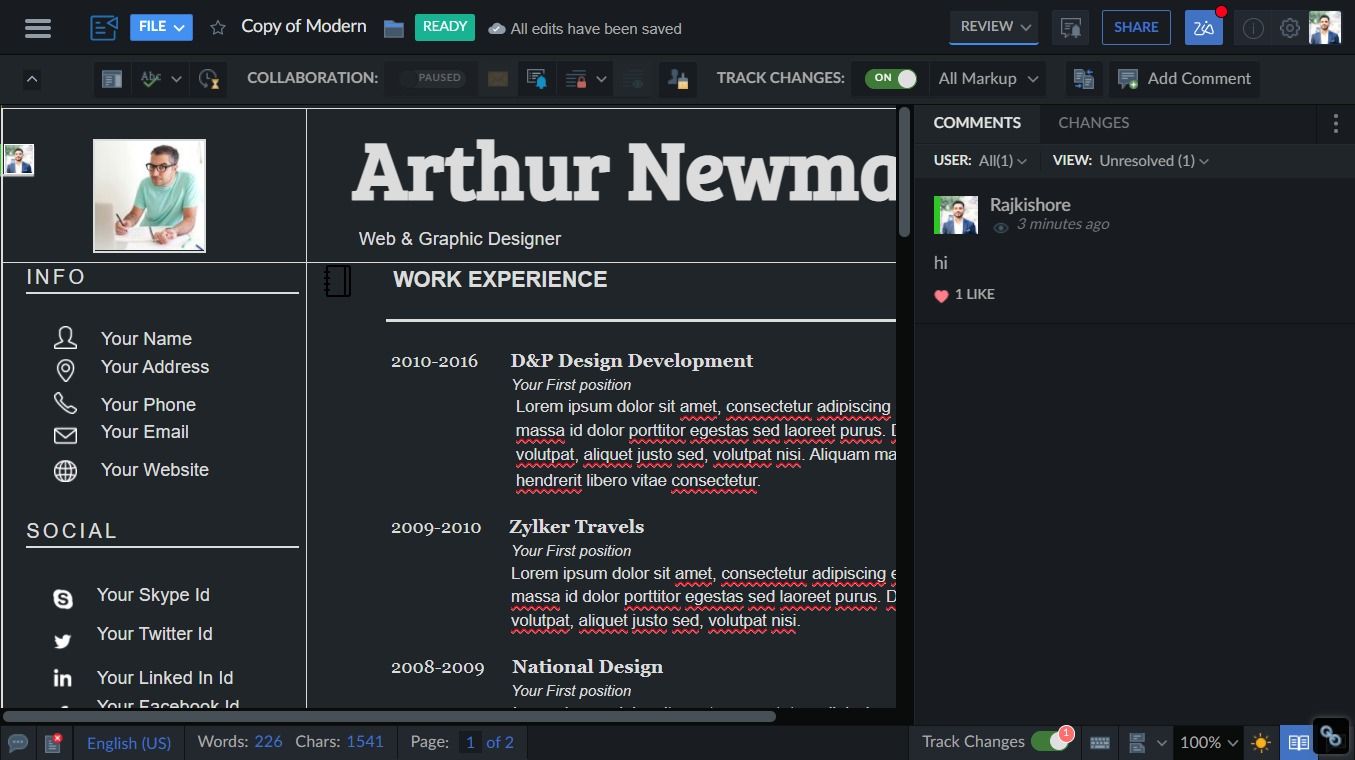Viewport: 1355px width, 760px height.
Task: Expand the spell check options arrow
Action: coord(176,79)
